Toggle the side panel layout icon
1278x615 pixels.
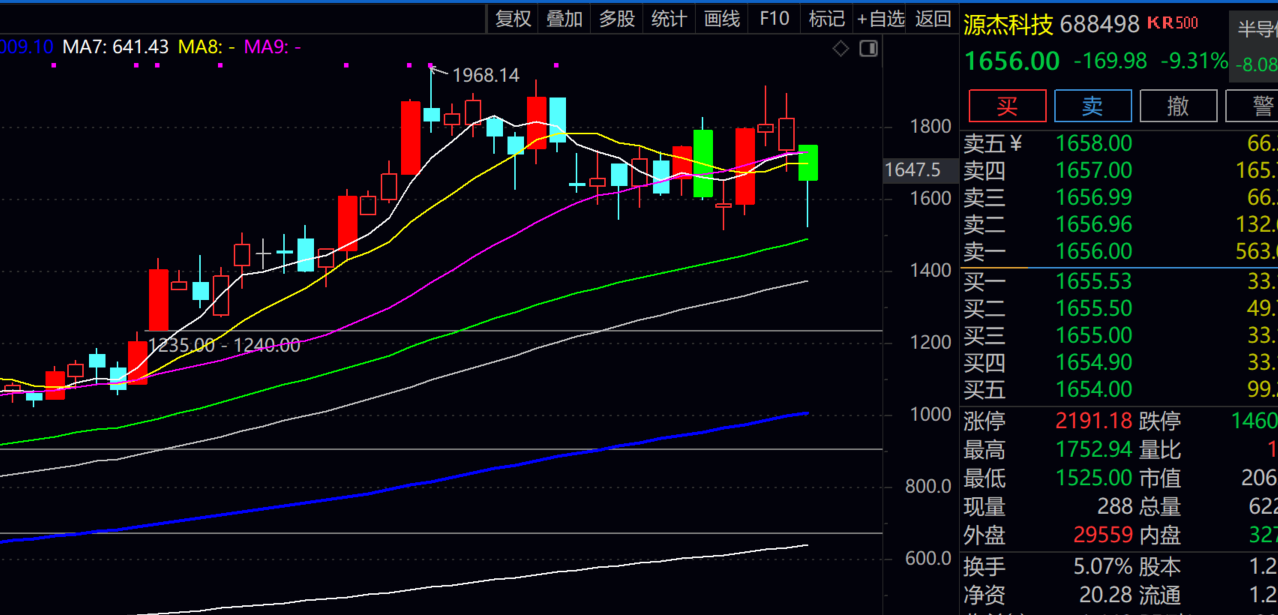coord(868,48)
